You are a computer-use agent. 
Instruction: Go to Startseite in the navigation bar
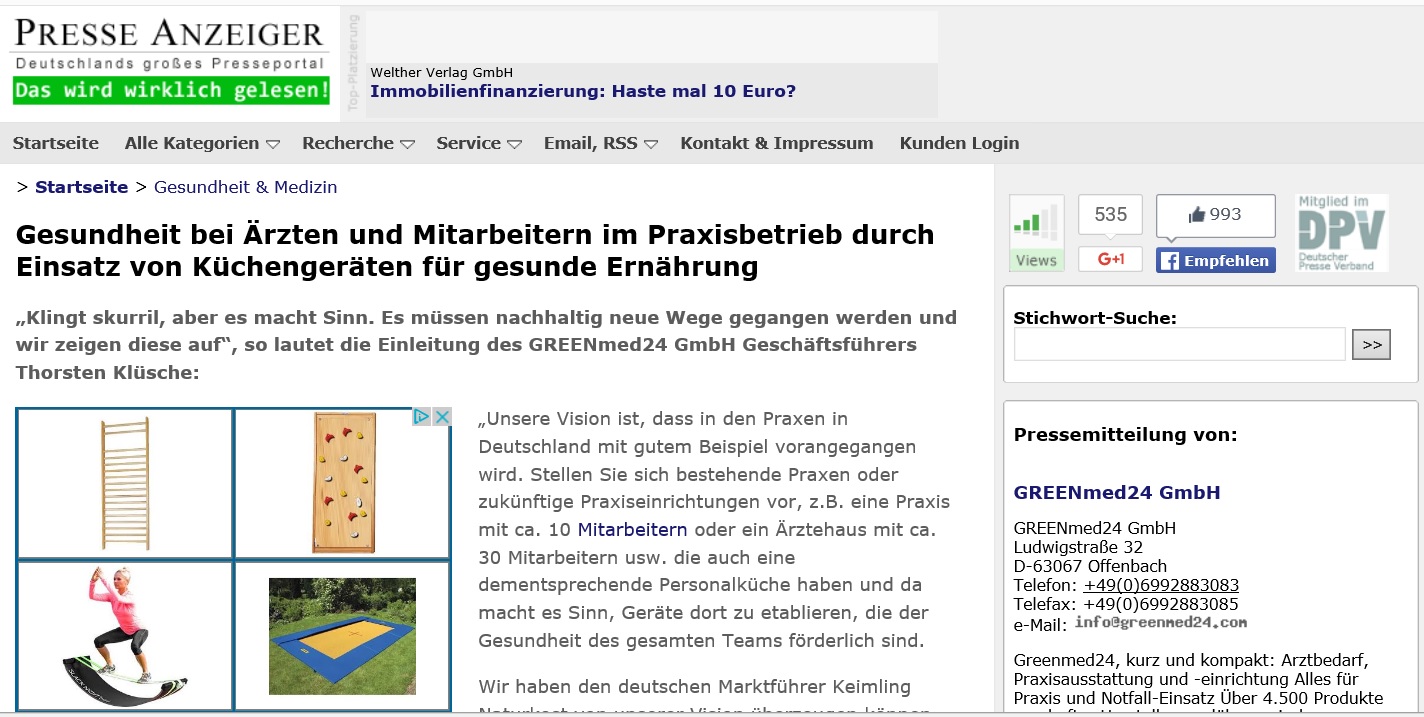point(56,143)
